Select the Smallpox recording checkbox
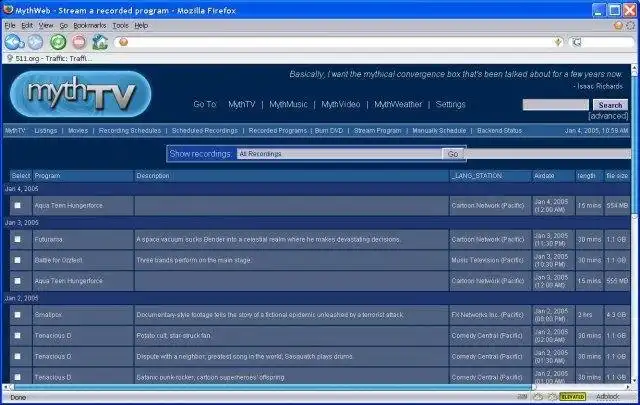This screenshot has width=640, height=405. (18, 315)
